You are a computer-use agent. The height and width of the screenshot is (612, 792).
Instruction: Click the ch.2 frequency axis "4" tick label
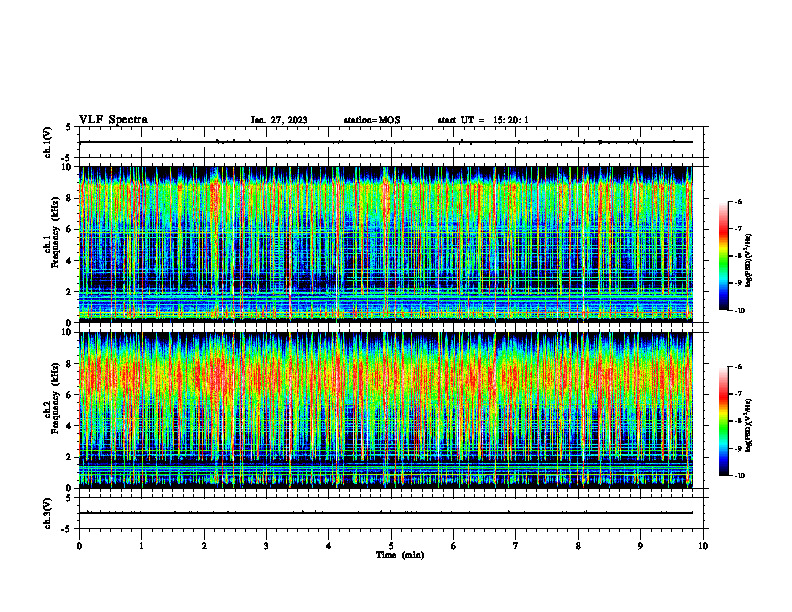pos(69,426)
